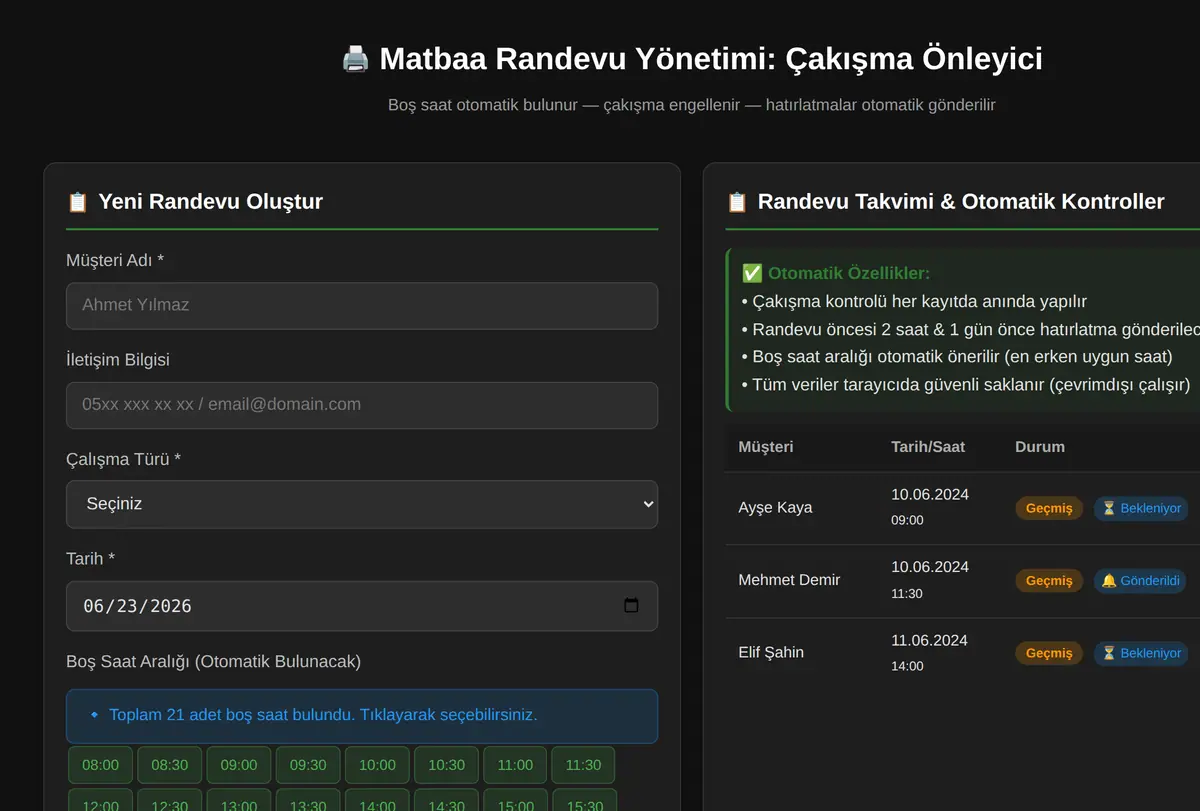1200x811 pixels.
Task: Click Geçmiş badge in Elif Şahin row
Action: [1049, 653]
